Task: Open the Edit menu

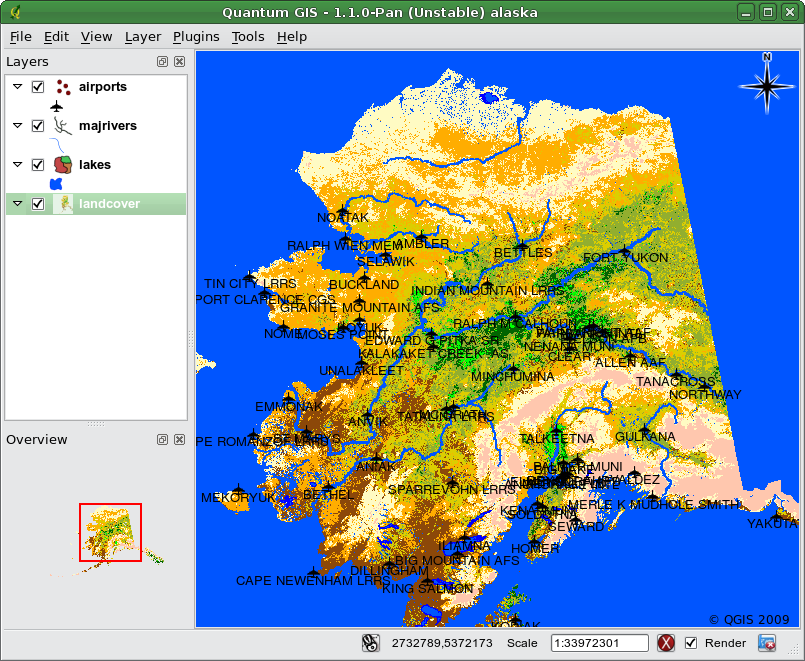Action: point(56,37)
